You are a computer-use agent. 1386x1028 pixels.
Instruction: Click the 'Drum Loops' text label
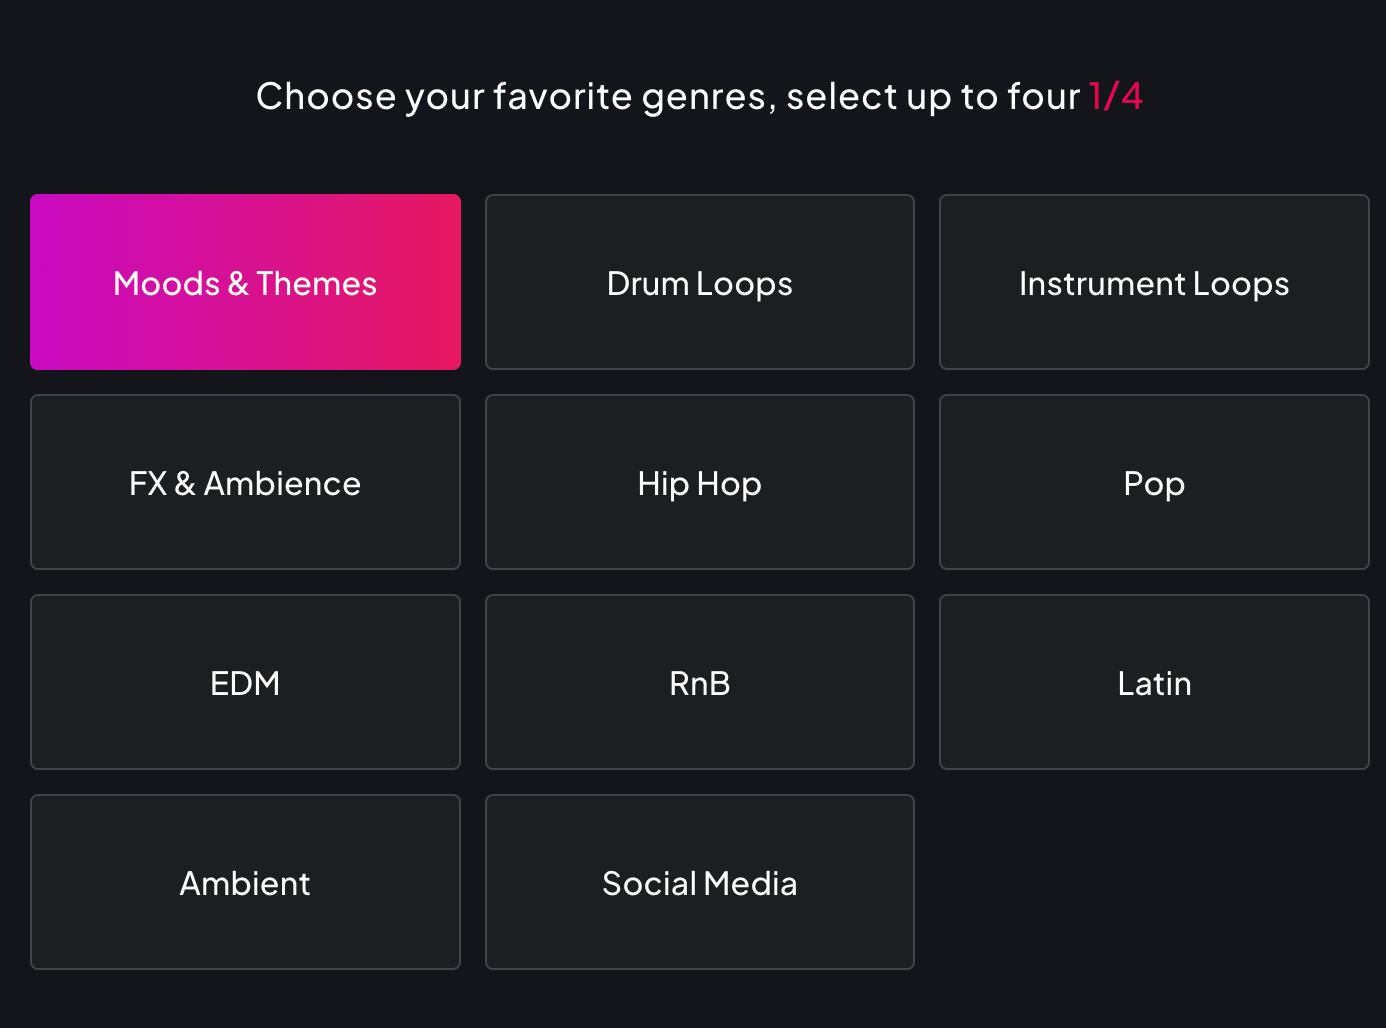[699, 284]
